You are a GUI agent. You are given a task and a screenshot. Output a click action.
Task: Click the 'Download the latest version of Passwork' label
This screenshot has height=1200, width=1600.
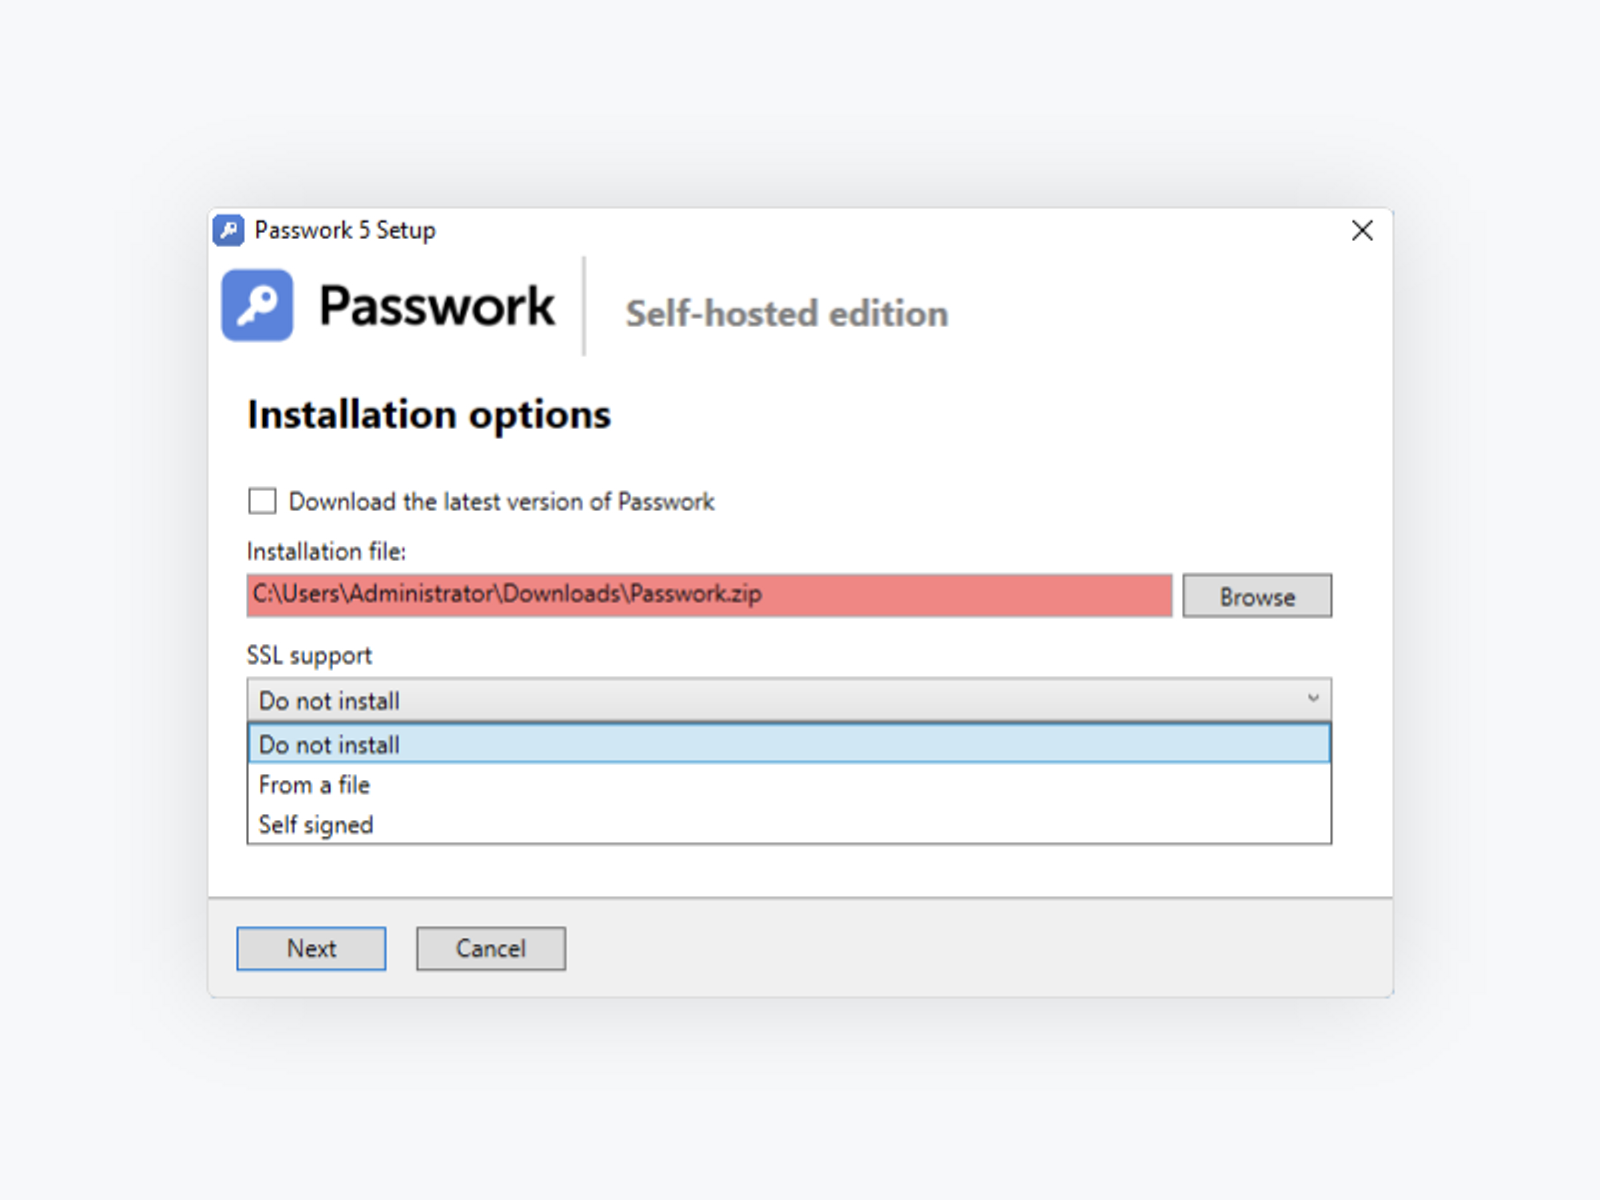pyautogui.click(x=501, y=501)
